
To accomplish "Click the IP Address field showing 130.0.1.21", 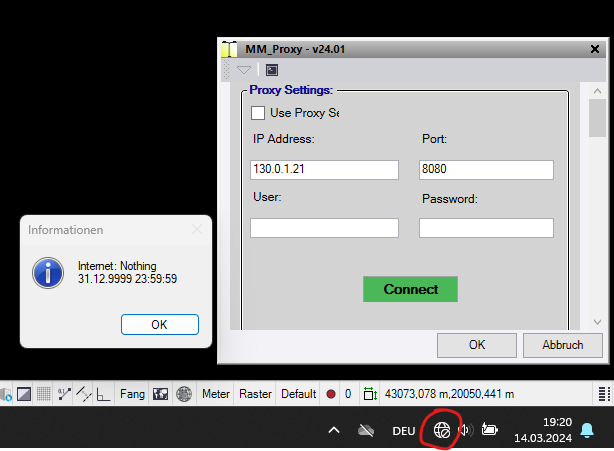I will click(324, 170).
